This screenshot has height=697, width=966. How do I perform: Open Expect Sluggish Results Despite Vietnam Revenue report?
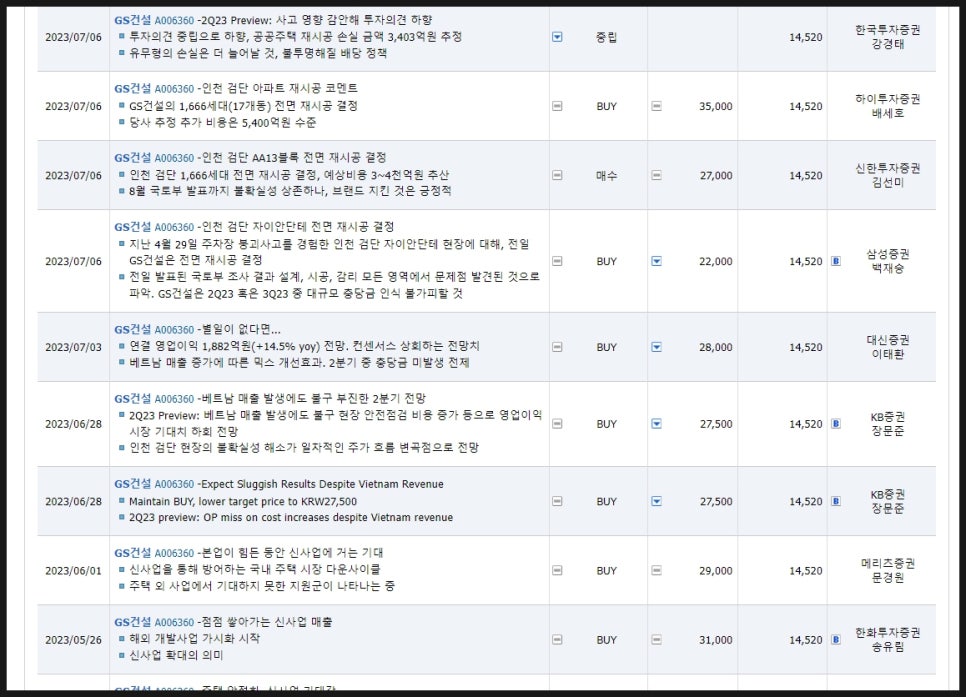[x=322, y=484]
